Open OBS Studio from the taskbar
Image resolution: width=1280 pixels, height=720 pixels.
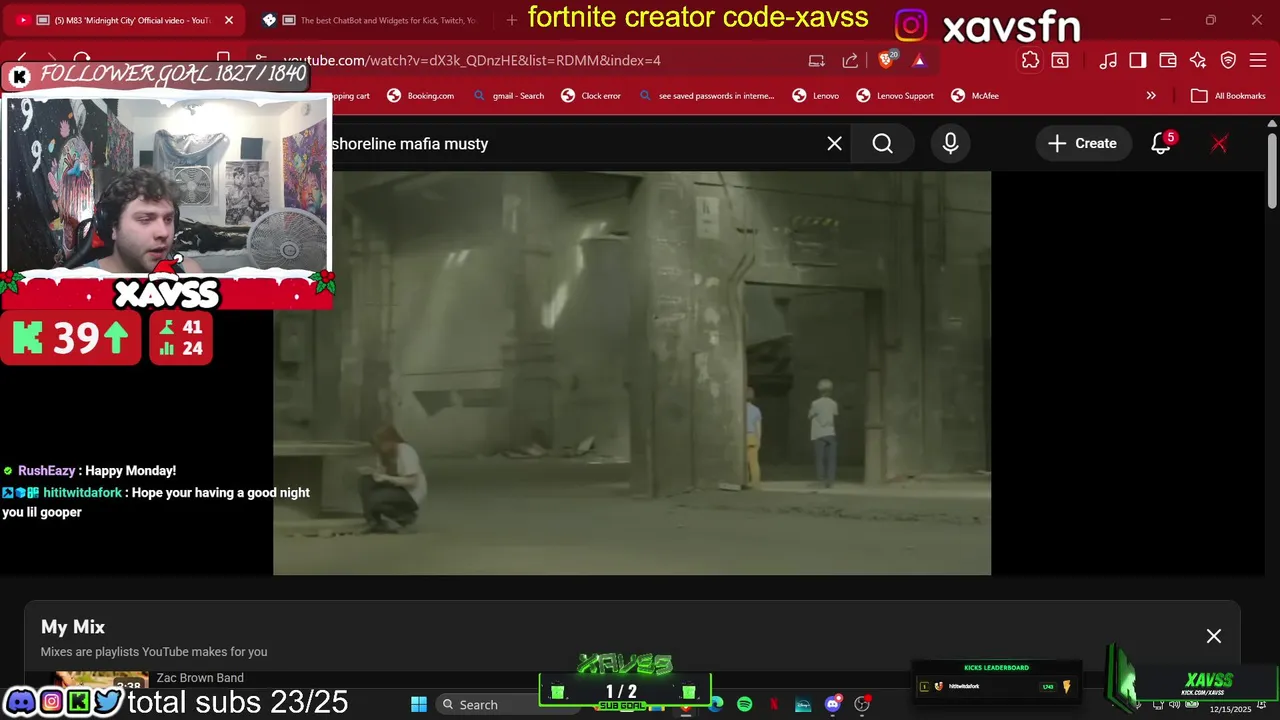(x=862, y=704)
